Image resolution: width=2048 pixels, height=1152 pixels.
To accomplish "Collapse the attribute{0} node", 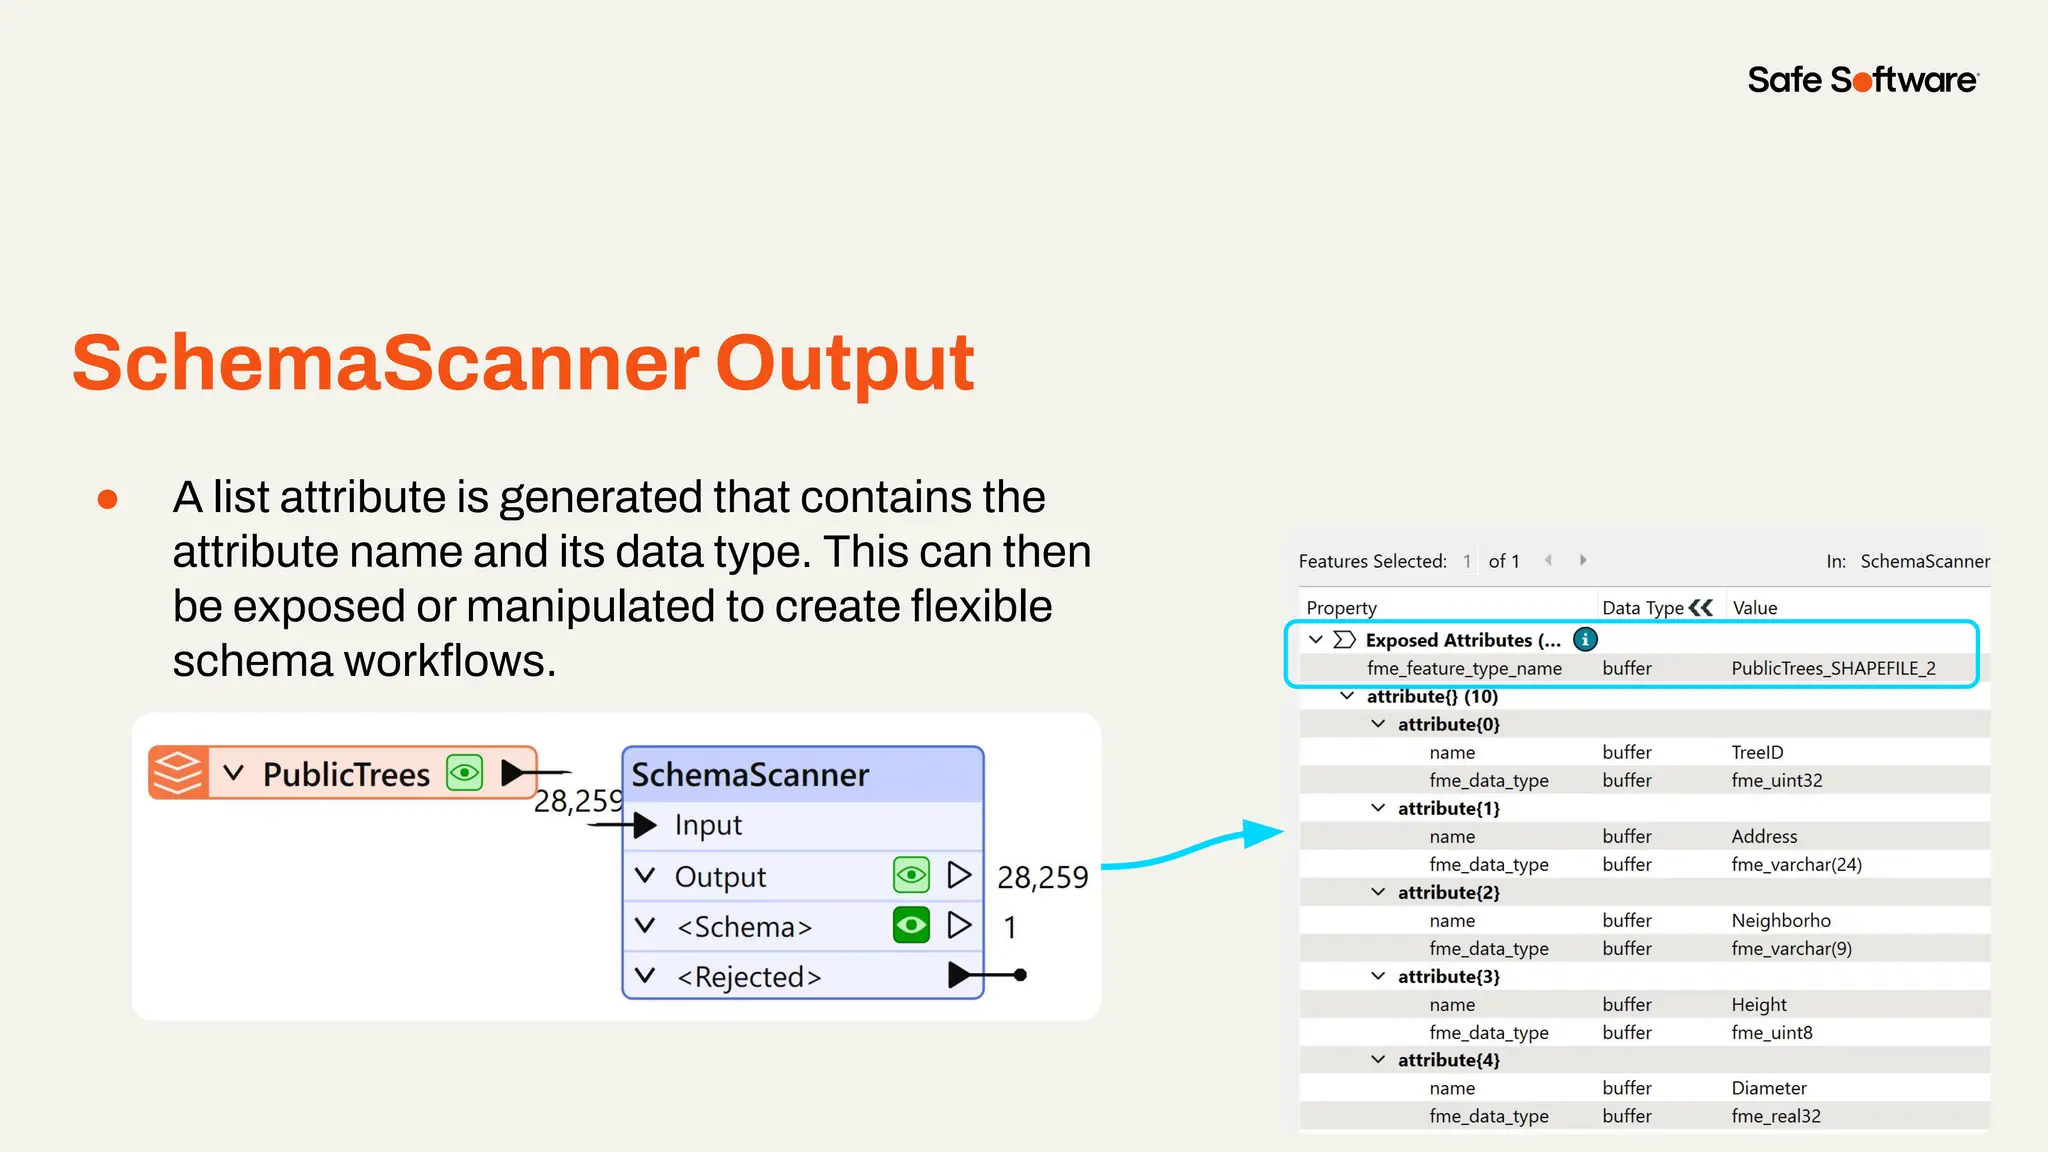I will [x=1378, y=724].
